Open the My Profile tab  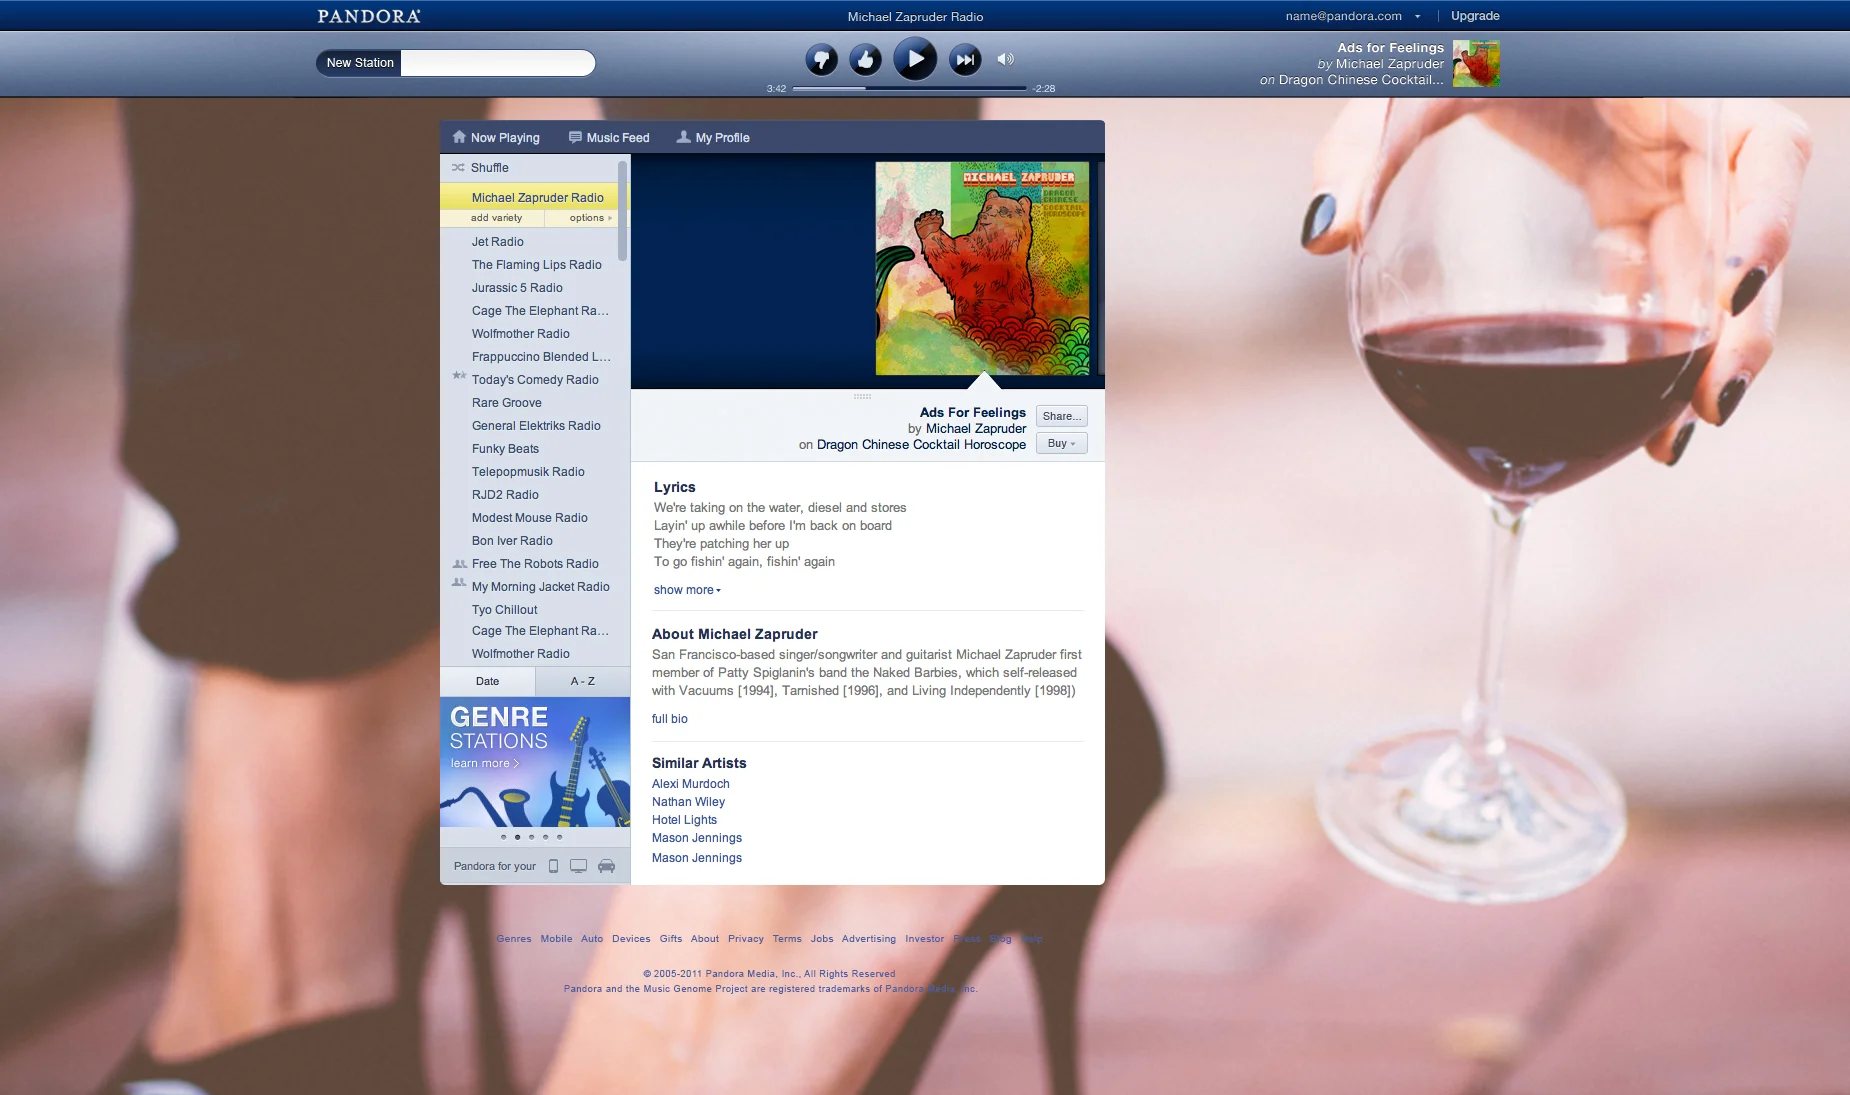713,138
